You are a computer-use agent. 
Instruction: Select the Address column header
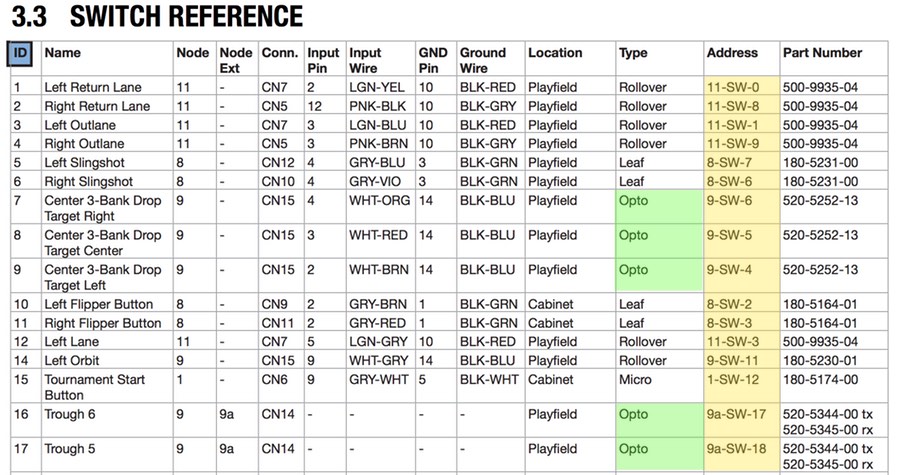click(x=732, y=53)
